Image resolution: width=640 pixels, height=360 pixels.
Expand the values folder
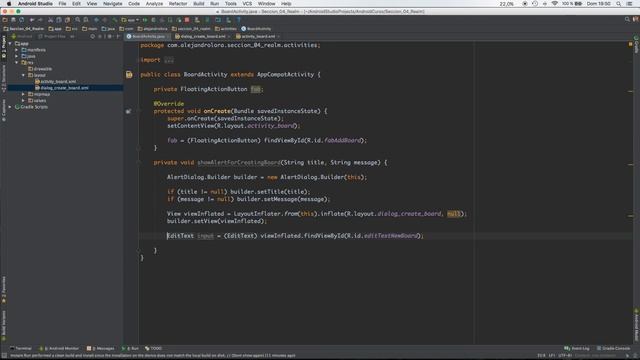tap(23, 100)
